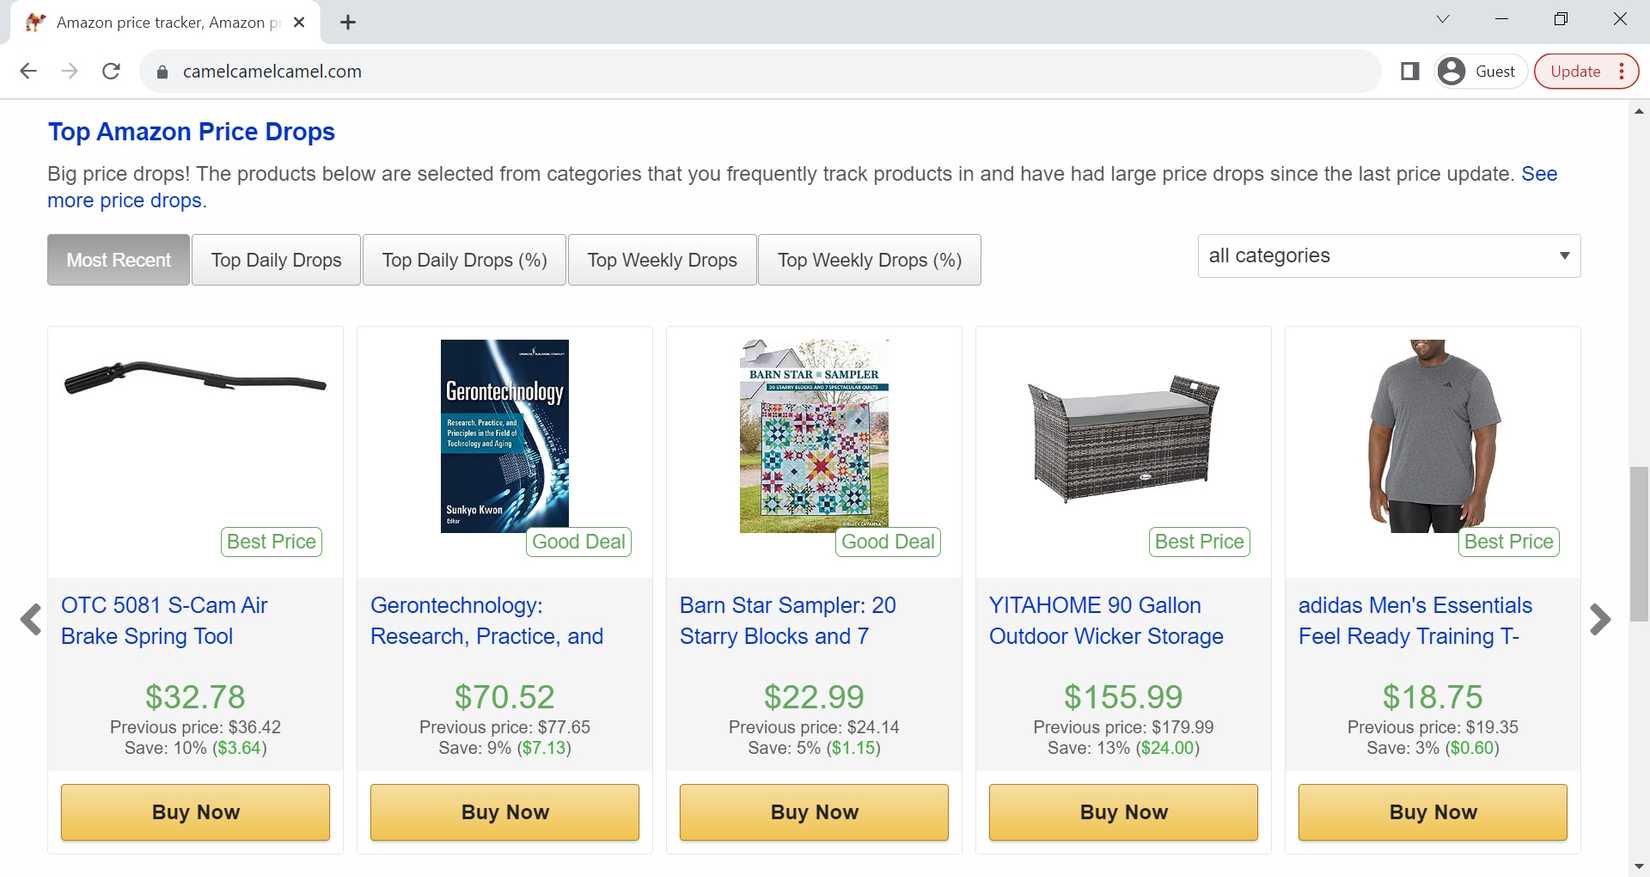
Task: Select Top Weekly Drops (%) tab
Action: coord(869,260)
